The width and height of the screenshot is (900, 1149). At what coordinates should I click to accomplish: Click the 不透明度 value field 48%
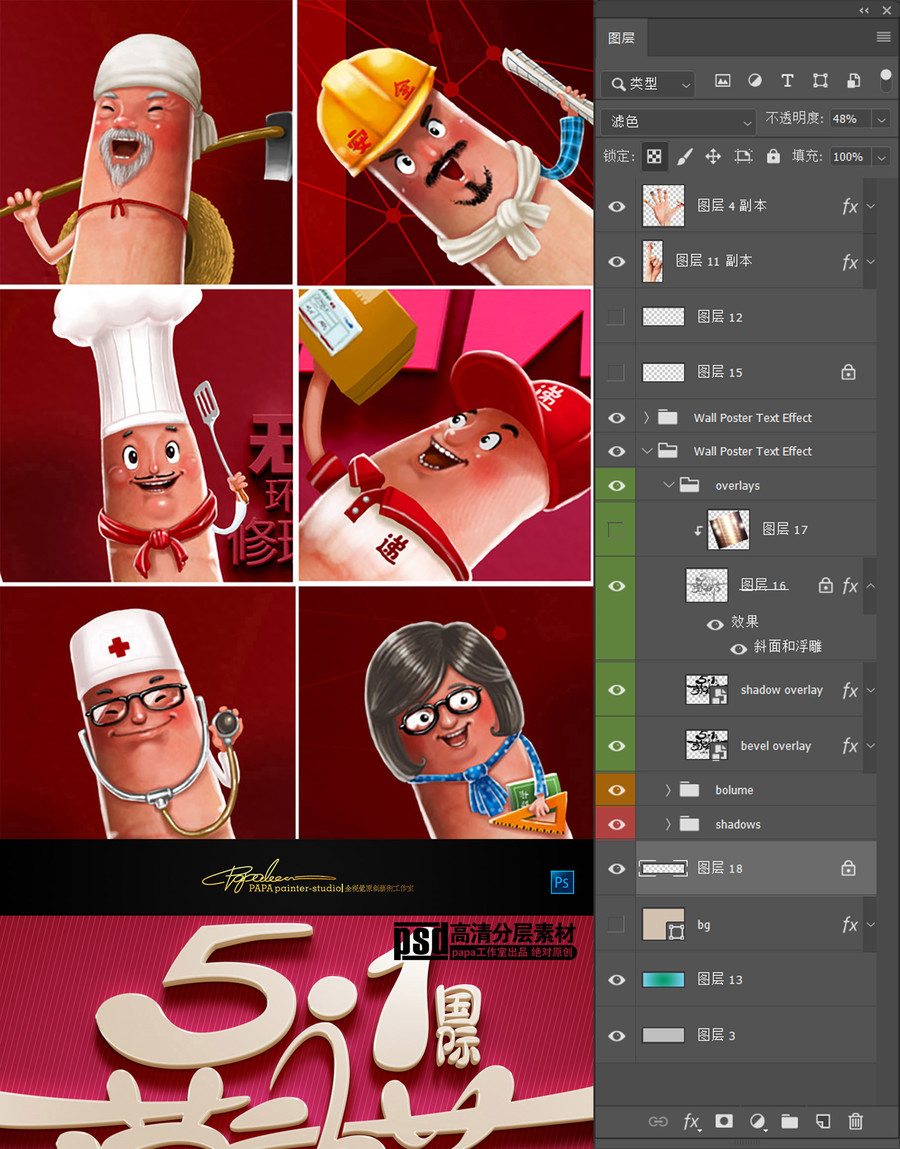click(x=850, y=119)
